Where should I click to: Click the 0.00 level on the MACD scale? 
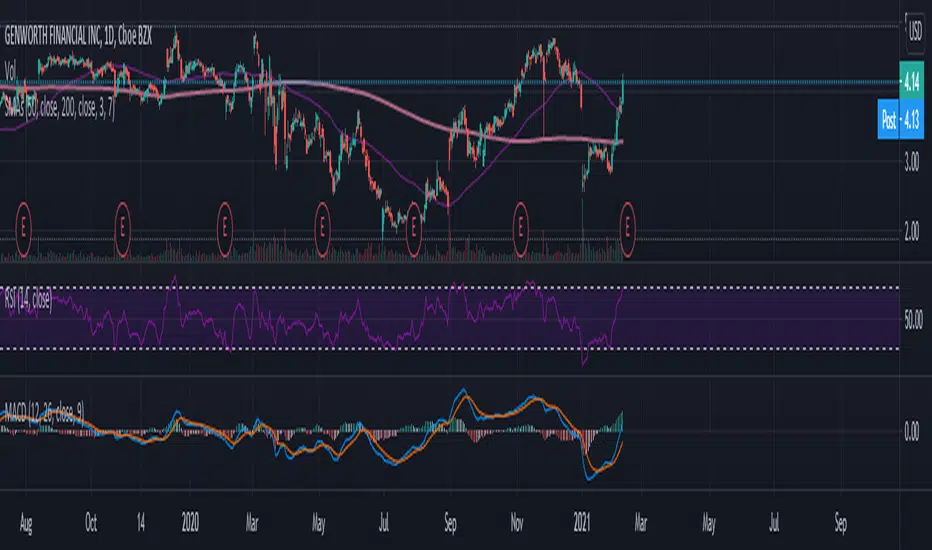click(912, 432)
